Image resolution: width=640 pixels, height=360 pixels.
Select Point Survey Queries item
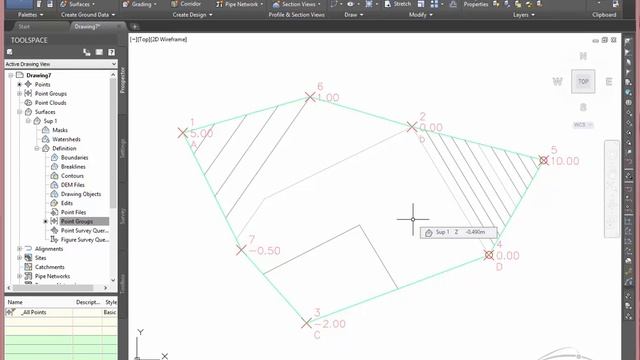(x=84, y=231)
